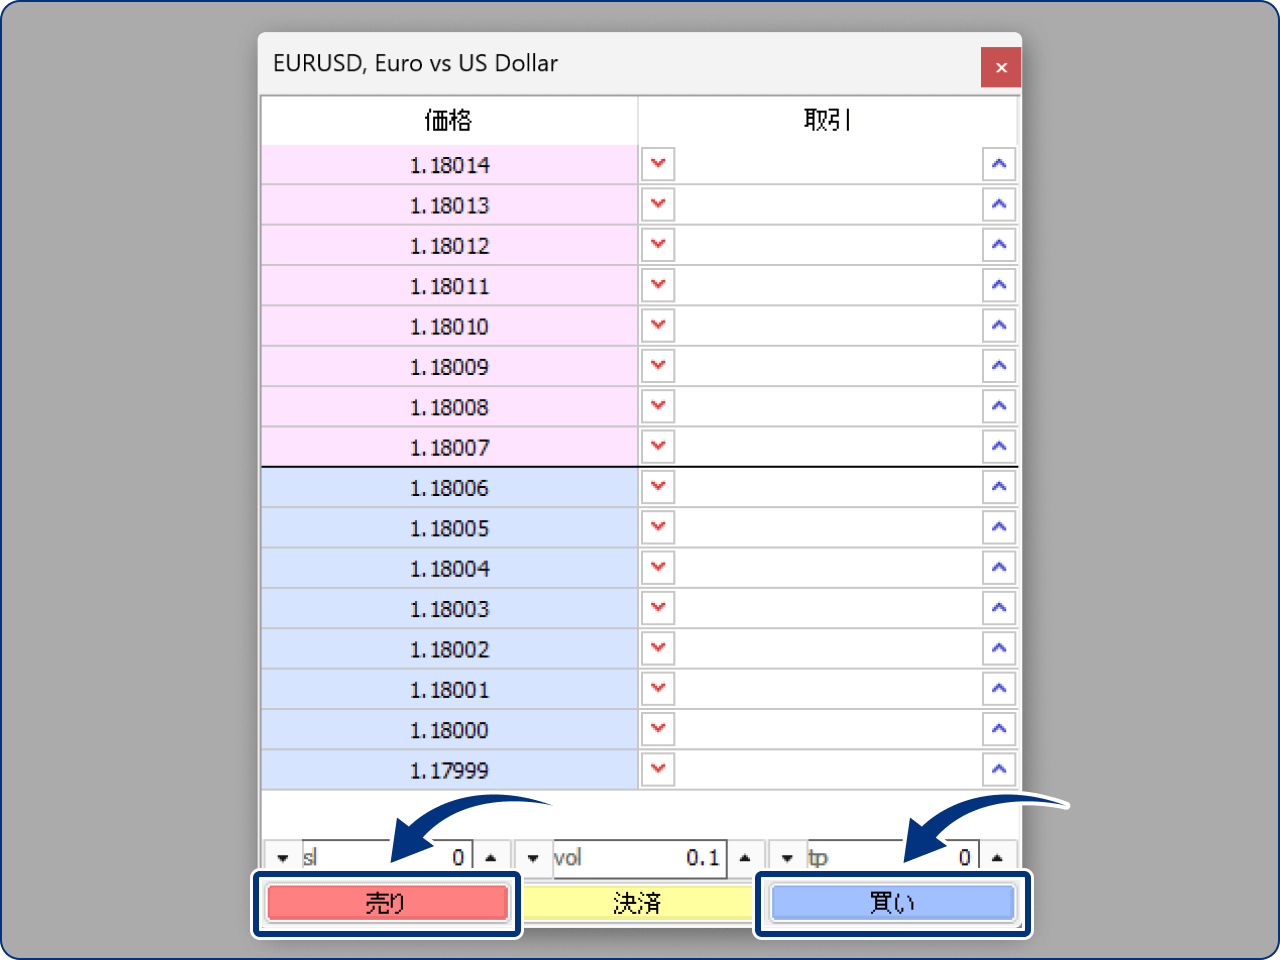The width and height of the screenshot is (1280, 960).
Task: Click blue up arrow in 1.18007 row
Action: point(998,447)
